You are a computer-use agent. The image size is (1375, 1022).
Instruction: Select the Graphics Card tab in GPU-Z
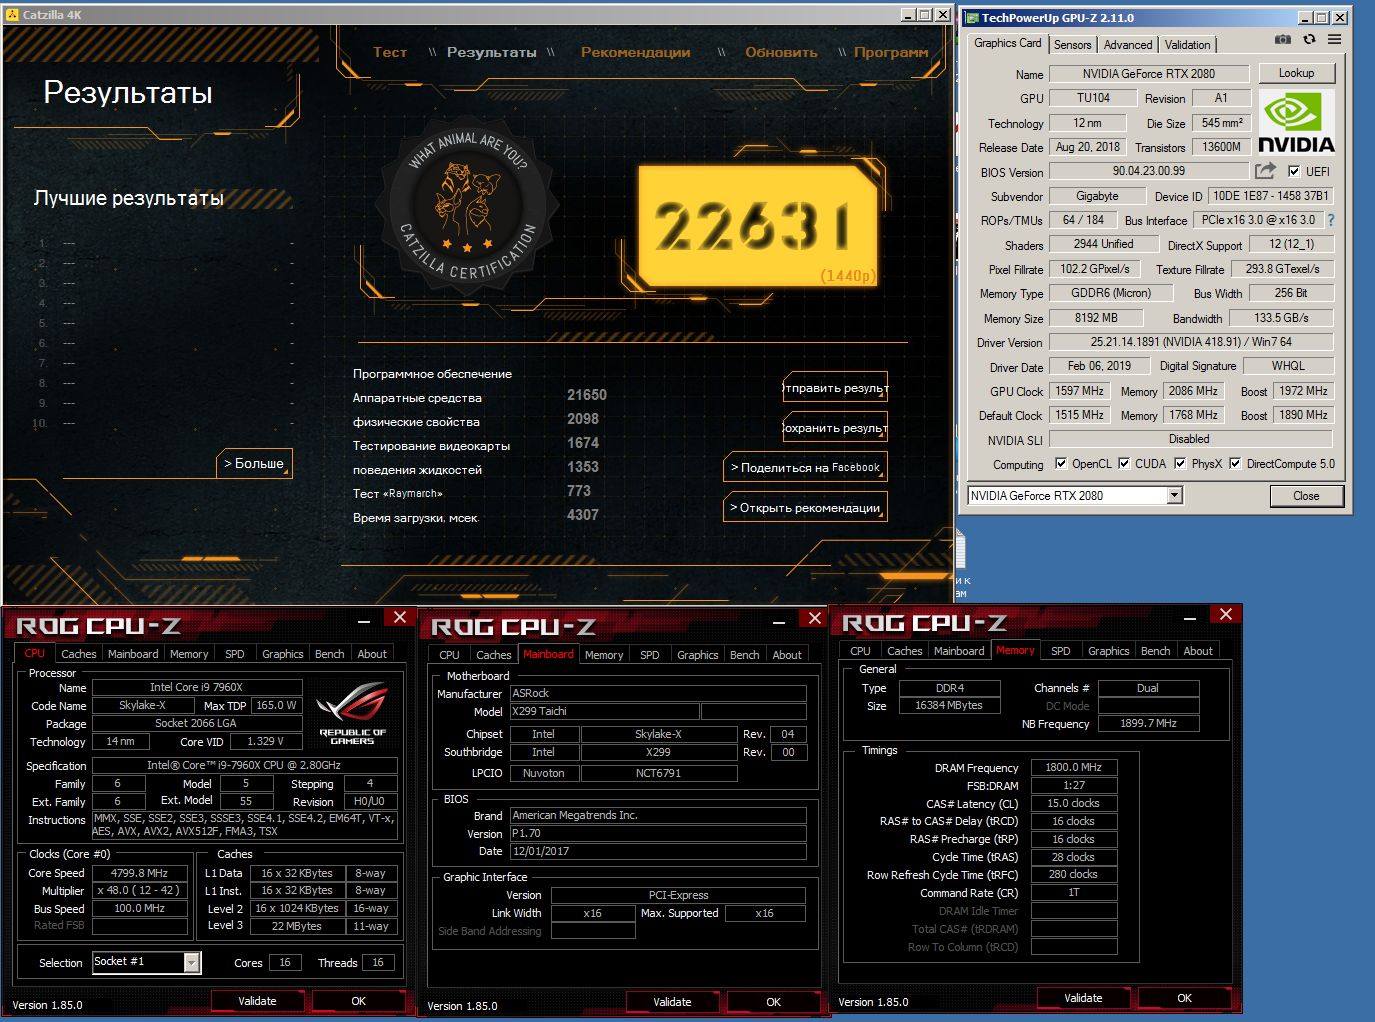[1008, 43]
